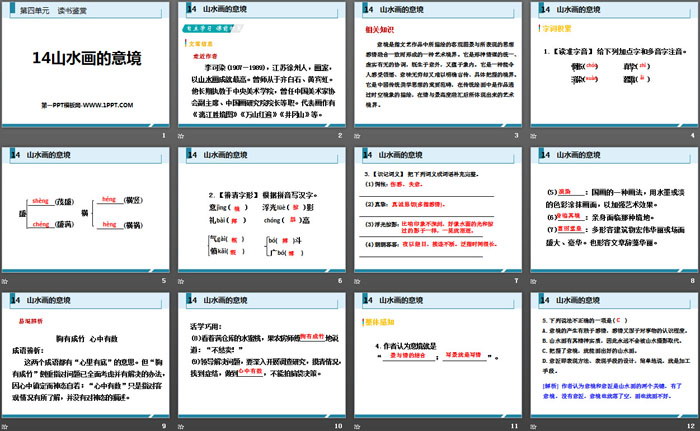The width and height of the screenshot is (700, 431).
Task: Click animation star icon under slide 5
Action: [x=5, y=281]
